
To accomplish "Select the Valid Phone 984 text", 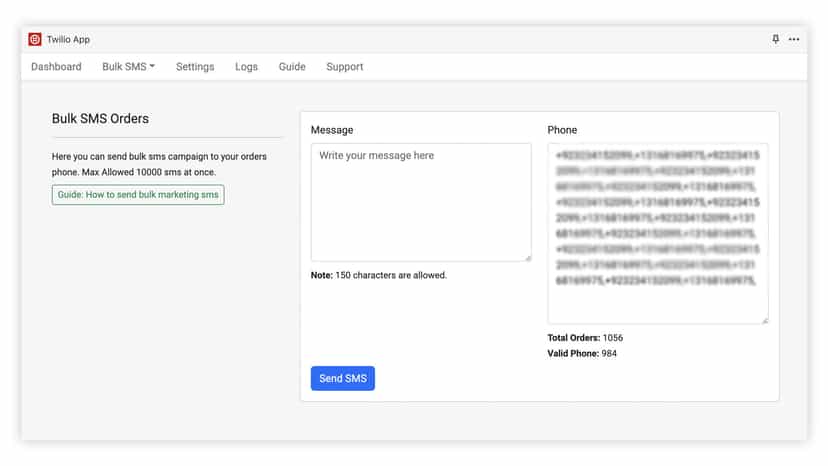I will click(x=582, y=353).
